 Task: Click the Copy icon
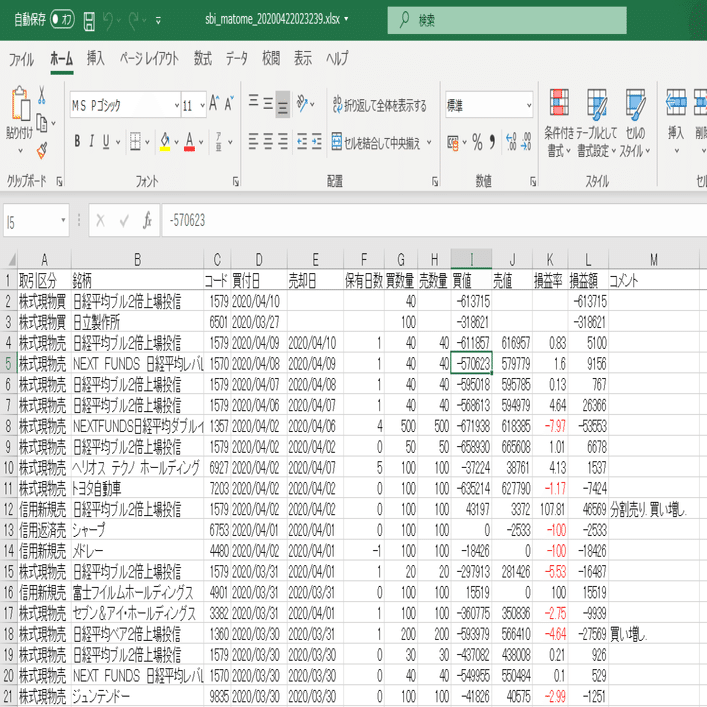(41, 123)
